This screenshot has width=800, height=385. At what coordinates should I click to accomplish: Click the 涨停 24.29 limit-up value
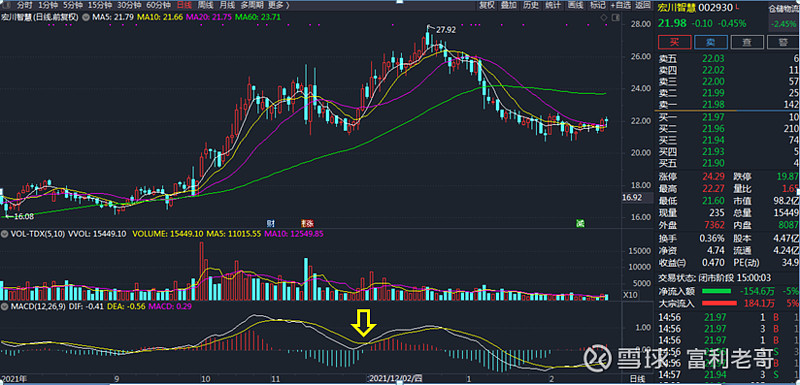(x=712, y=176)
